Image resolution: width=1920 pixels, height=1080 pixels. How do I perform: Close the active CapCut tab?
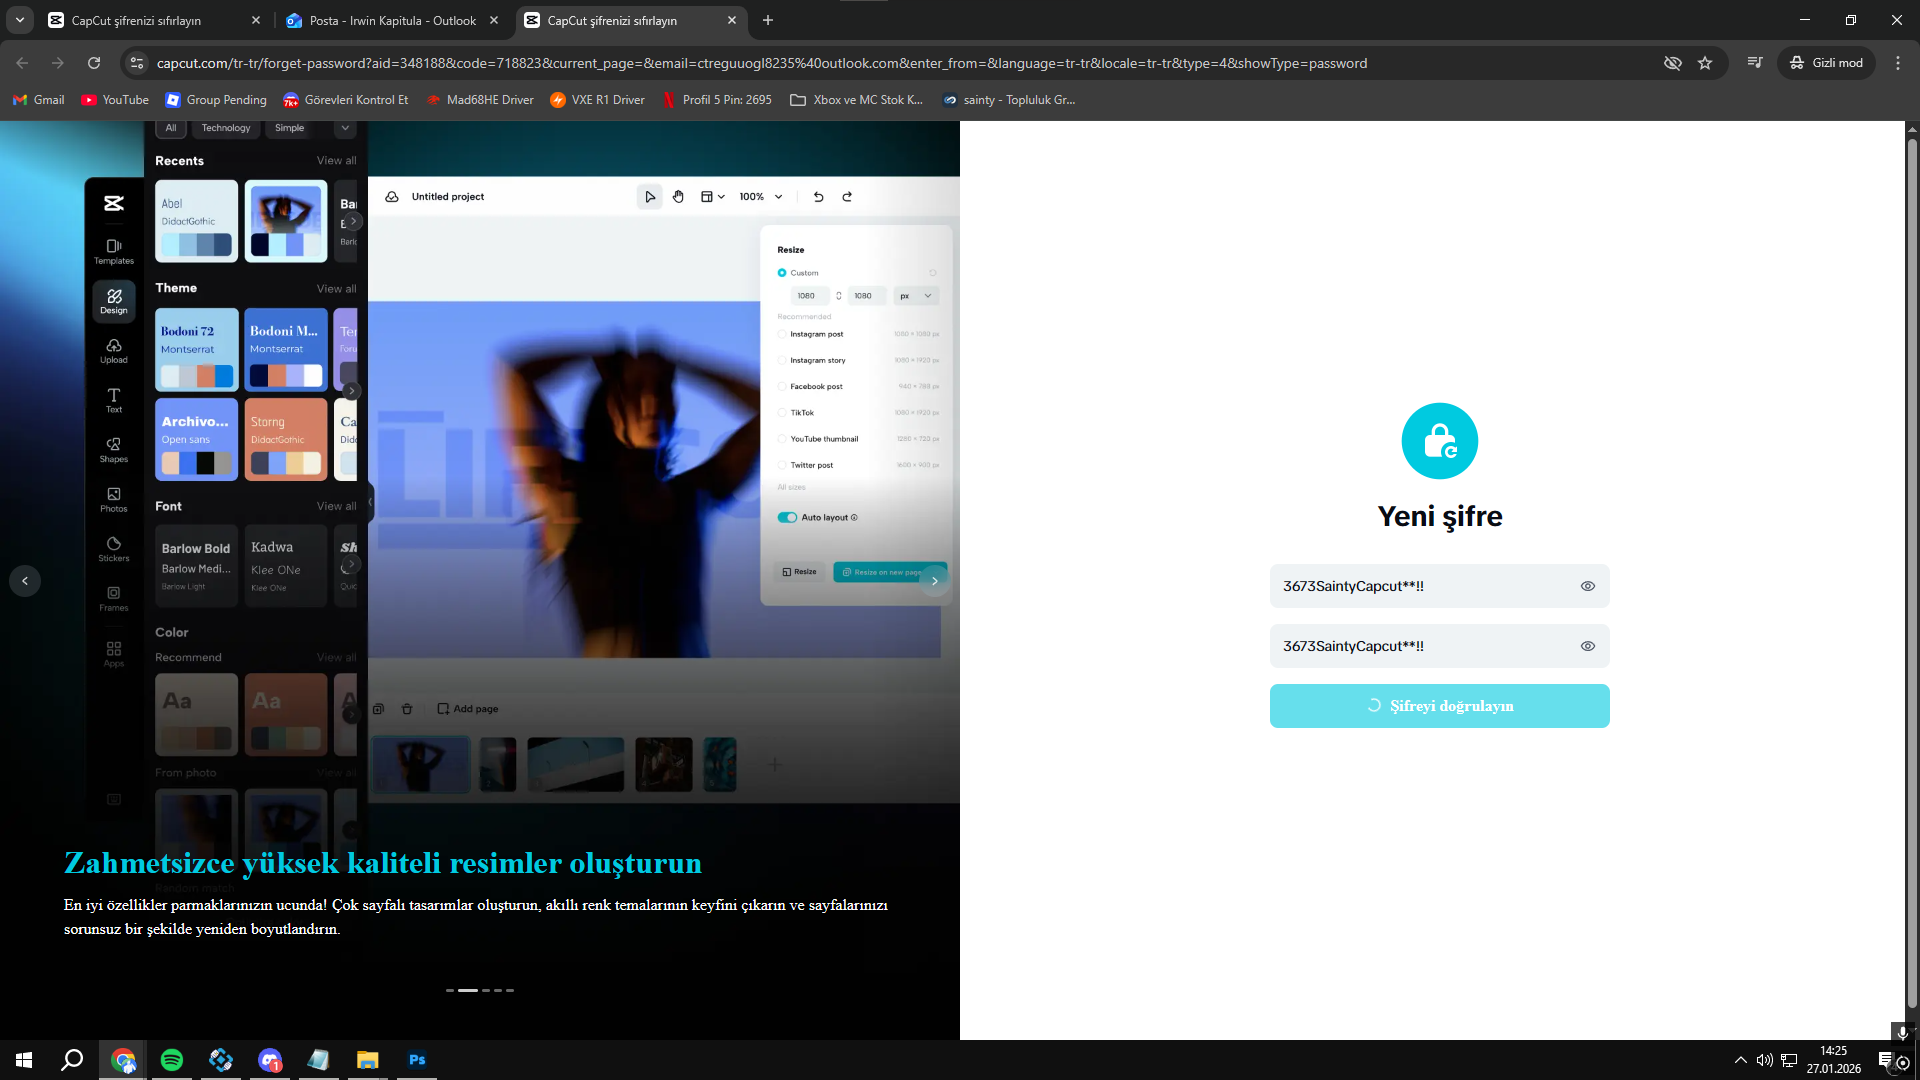tap(732, 20)
